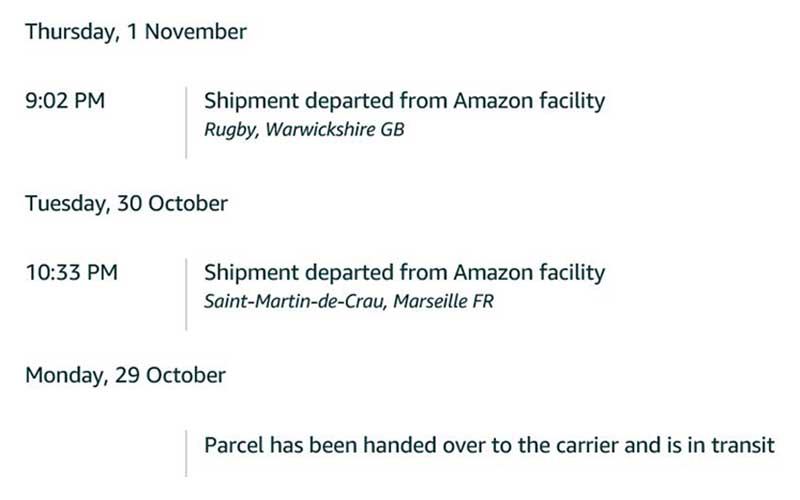
Task: Click the shipment departed status above Saint-Martin-de-Crau
Action: pos(404,272)
